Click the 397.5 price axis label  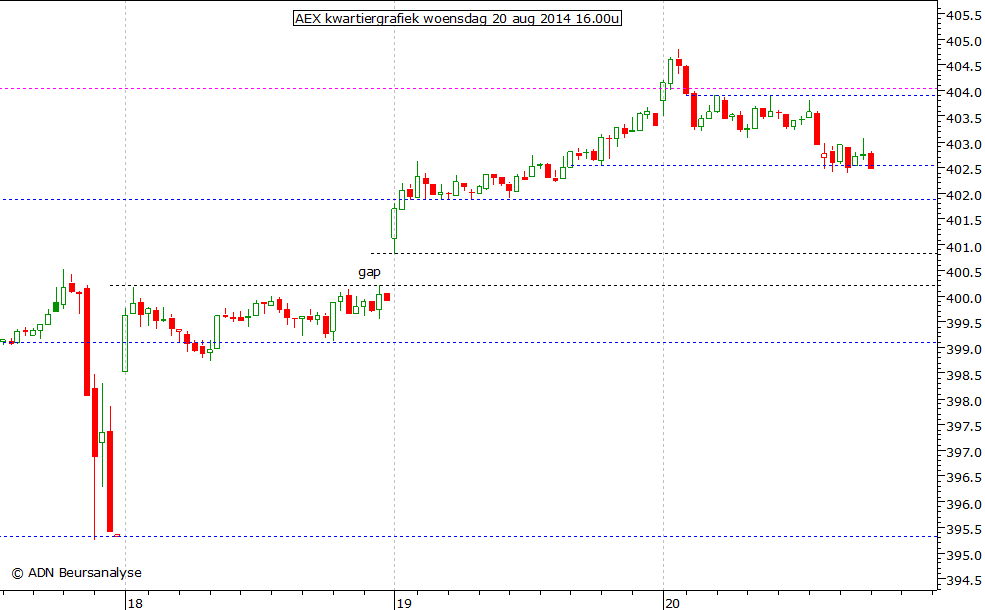coord(963,427)
